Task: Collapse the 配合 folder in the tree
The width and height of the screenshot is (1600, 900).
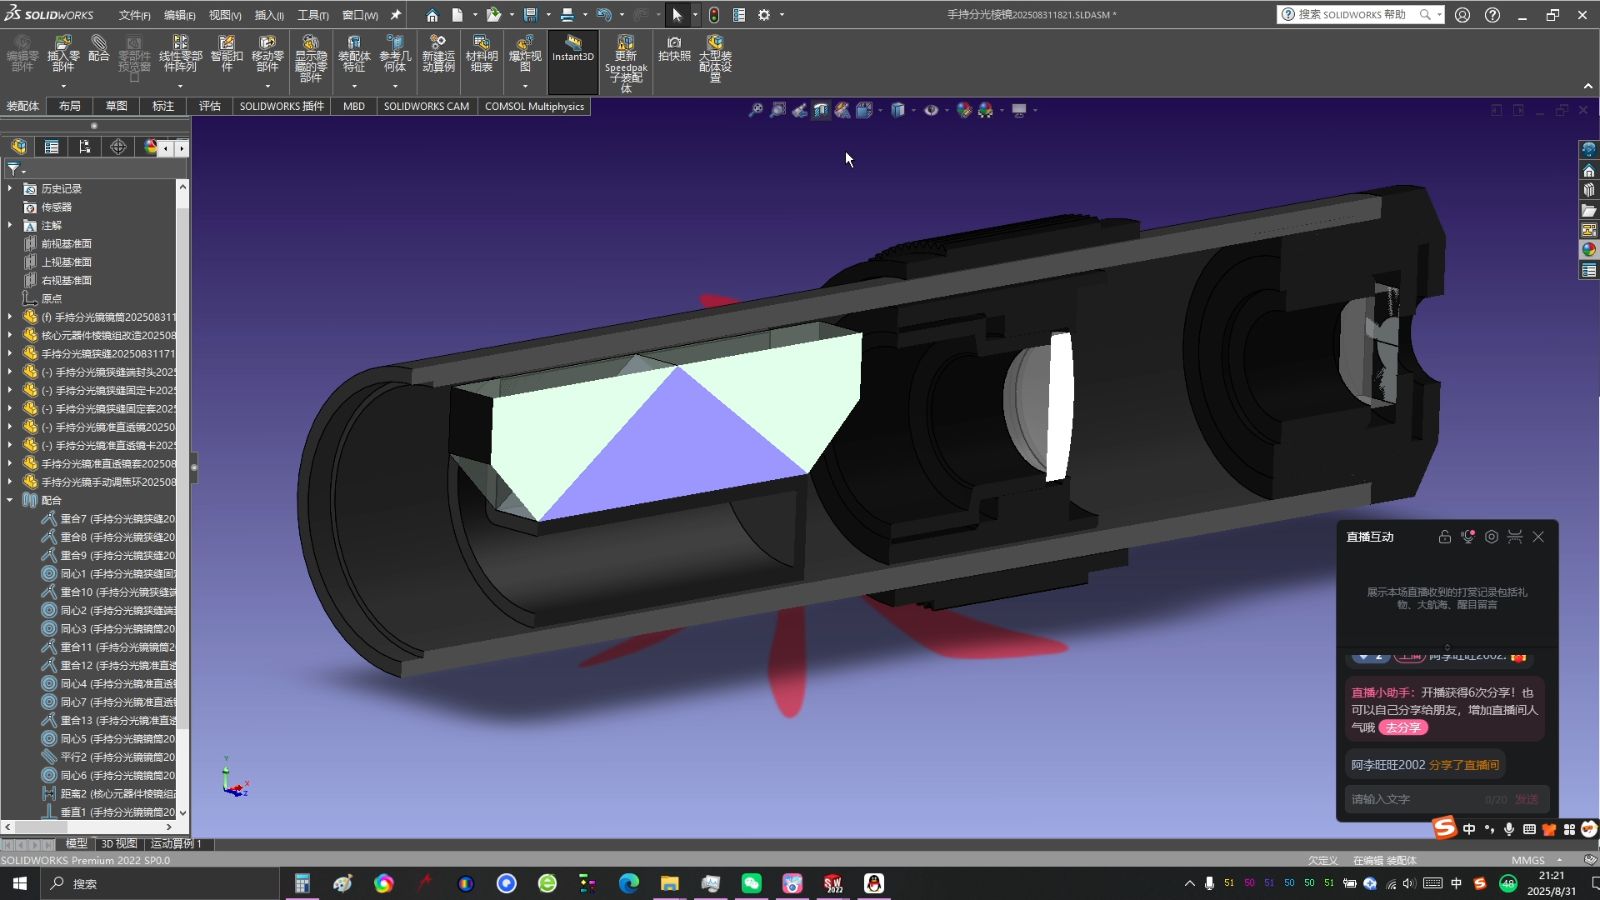Action: [x=10, y=500]
